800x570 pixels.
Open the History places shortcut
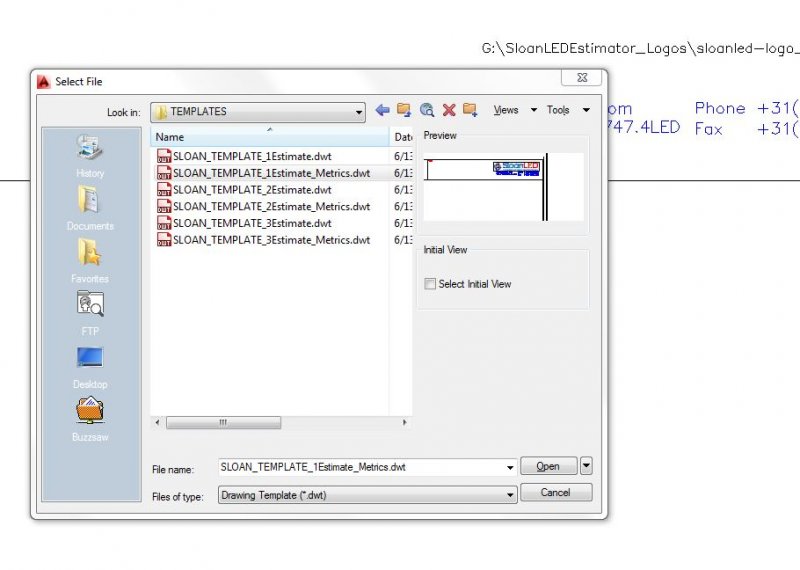(90, 156)
